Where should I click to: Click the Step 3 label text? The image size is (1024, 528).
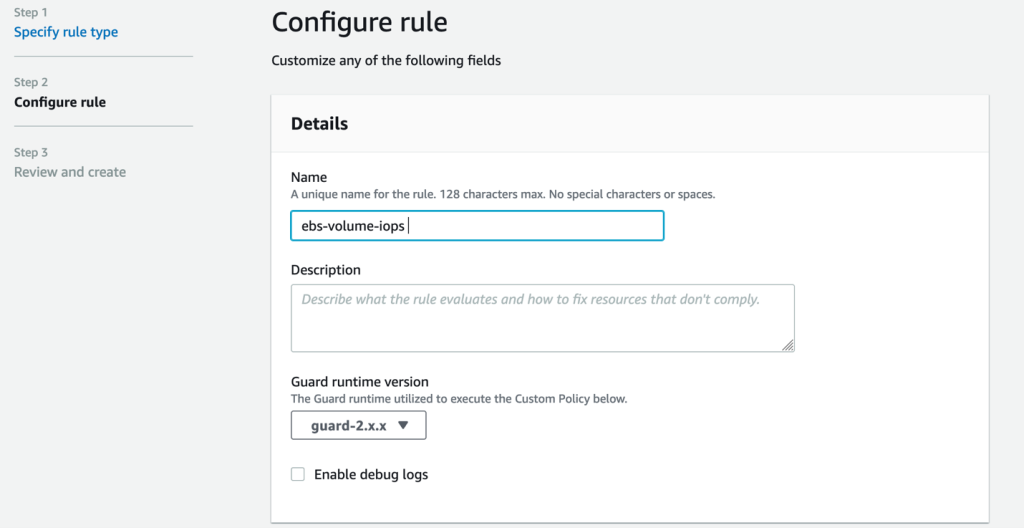point(31,153)
